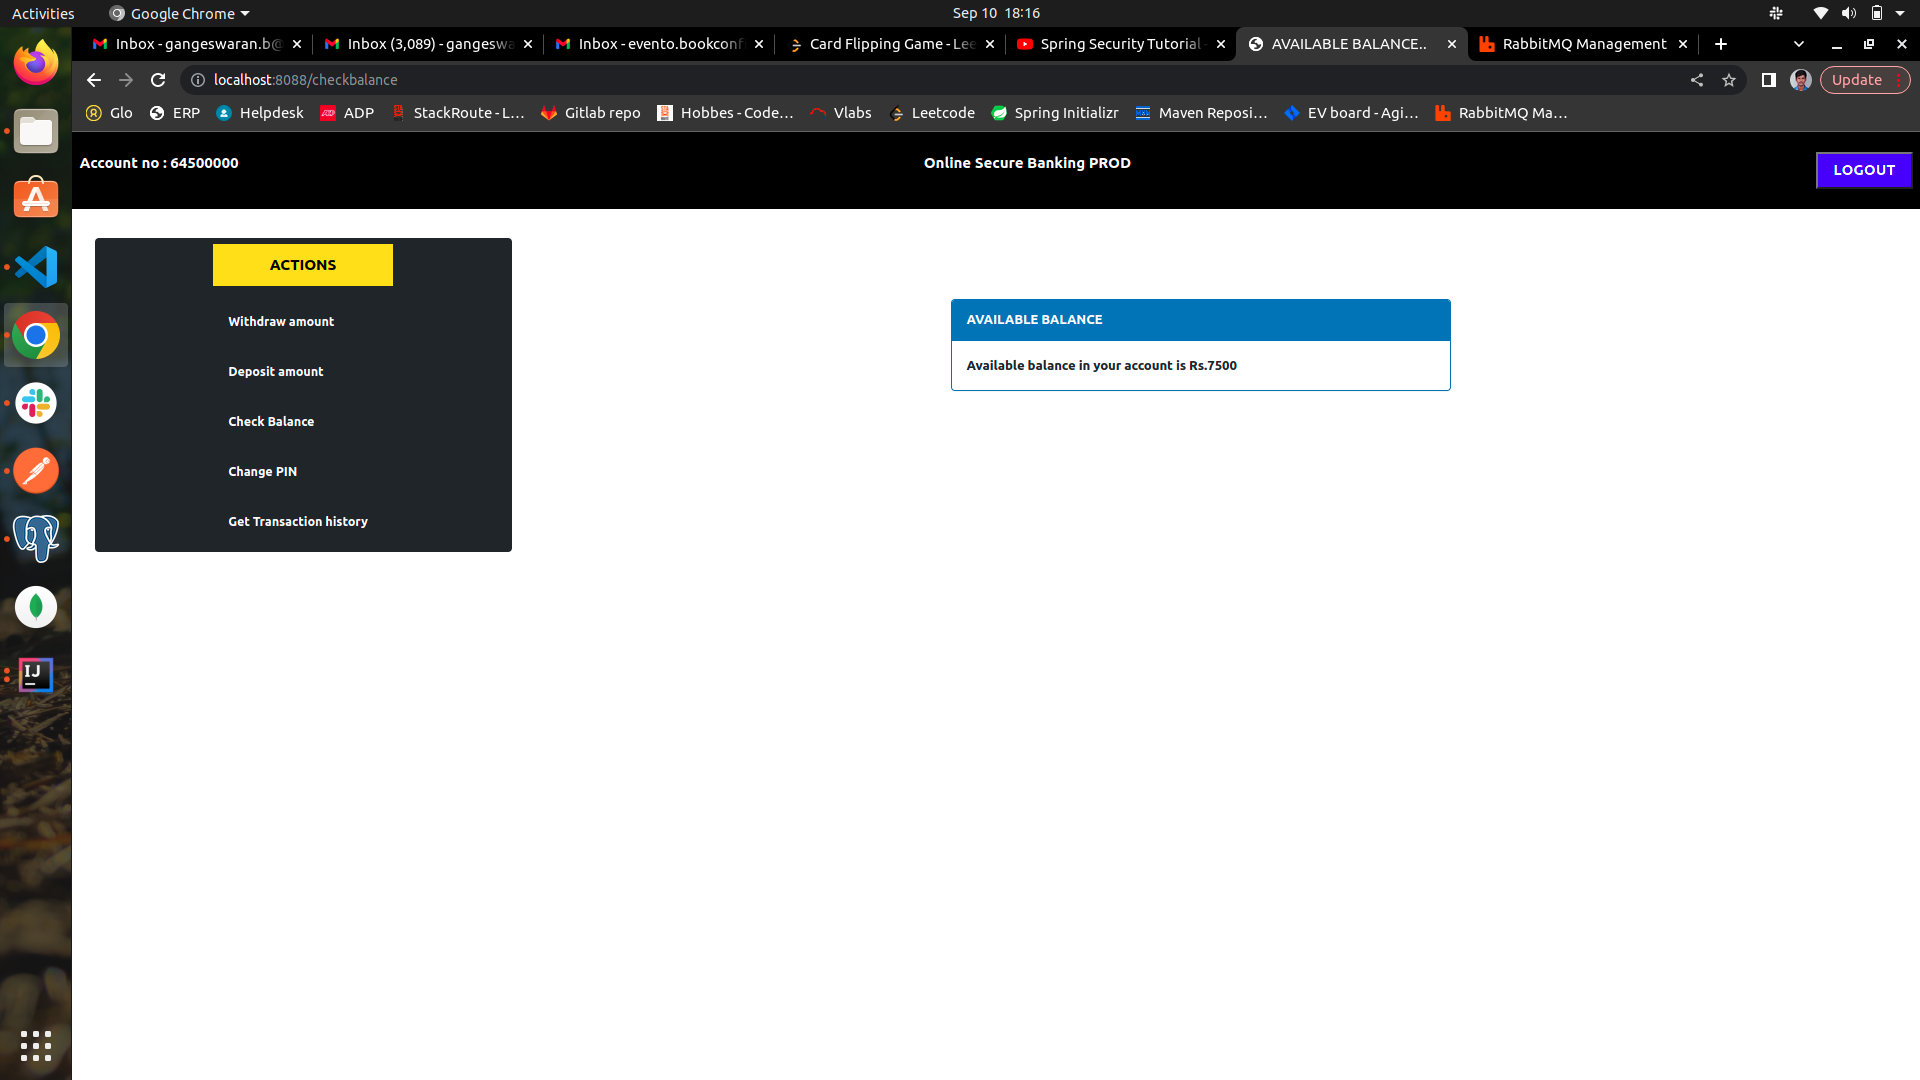The width and height of the screenshot is (1920, 1080).
Task: Go back with the back arrow
Action: click(x=94, y=80)
